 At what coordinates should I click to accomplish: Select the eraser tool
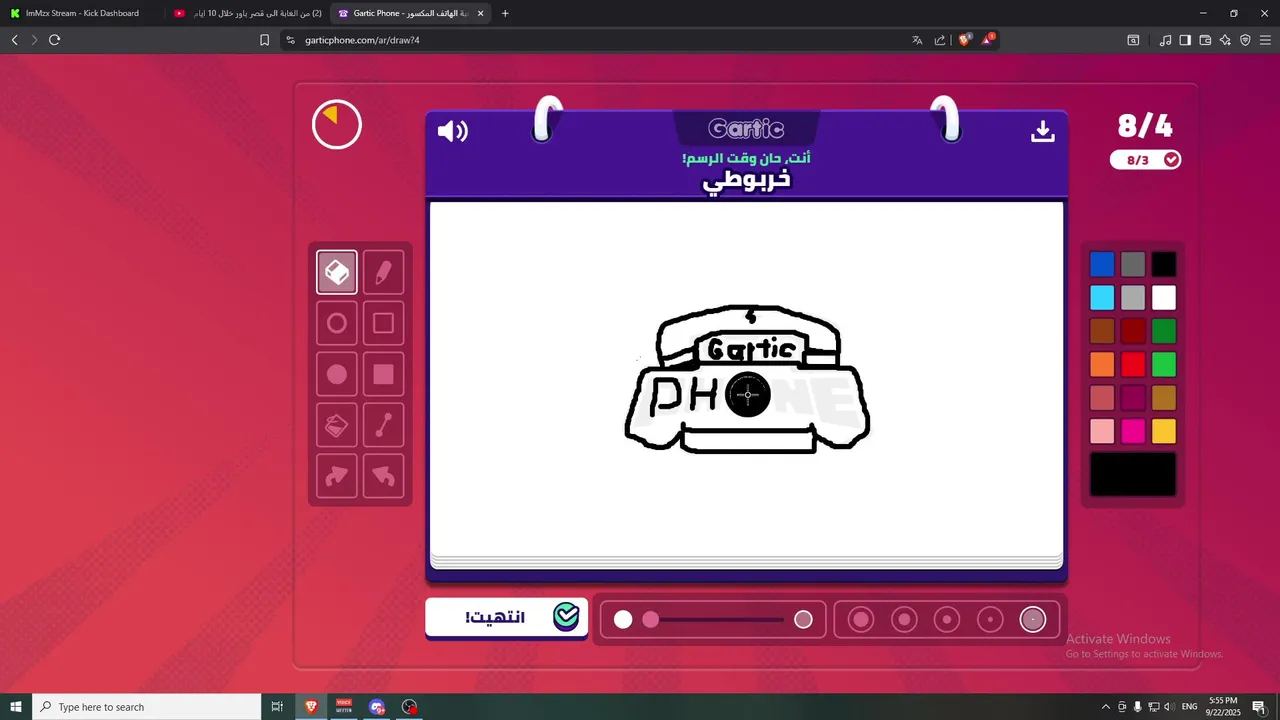click(x=337, y=272)
